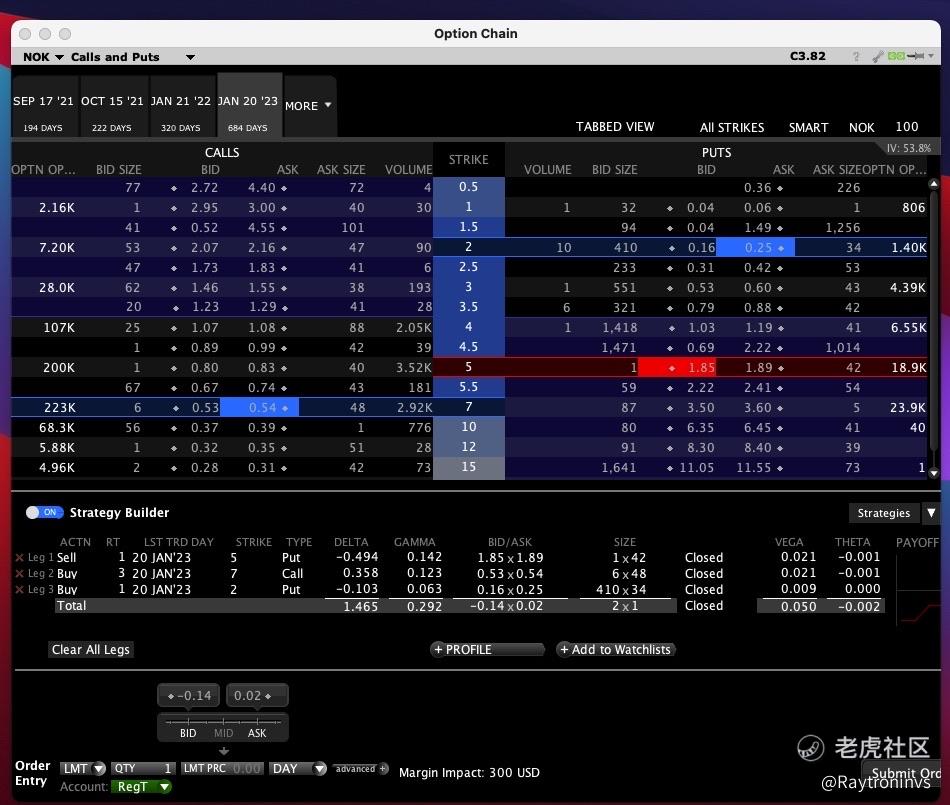Click the Strategies button
The height and width of the screenshot is (805, 950).
pyautogui.click(x=884, y=513)
